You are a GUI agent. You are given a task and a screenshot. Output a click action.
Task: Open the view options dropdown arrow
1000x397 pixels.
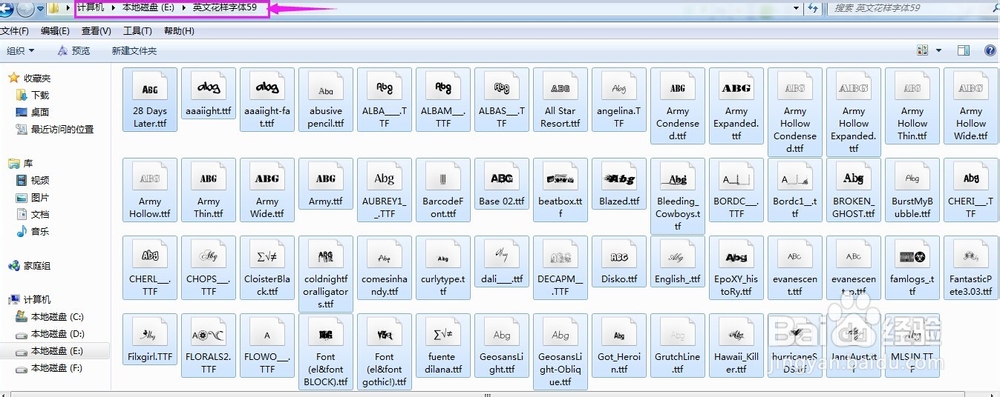point(938,50)
